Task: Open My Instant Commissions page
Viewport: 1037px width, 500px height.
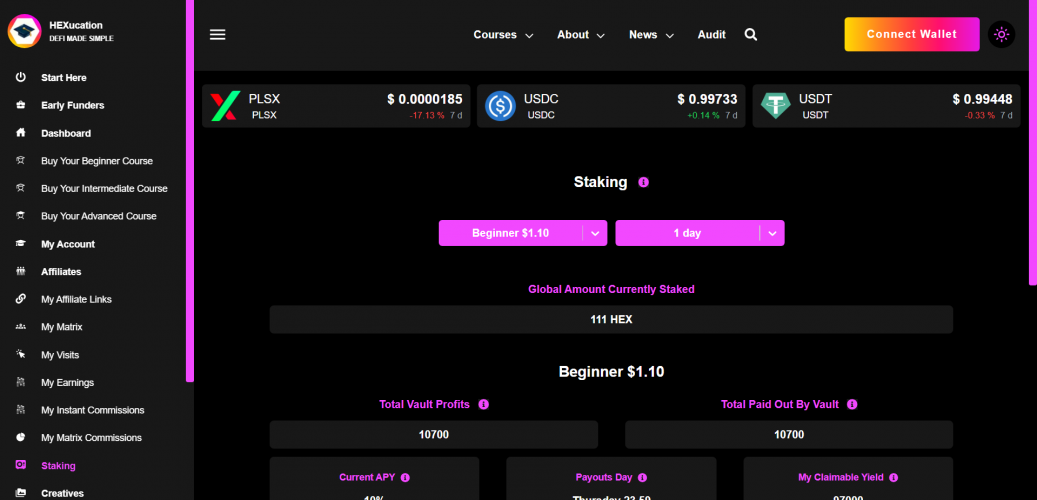Action: 93,410
